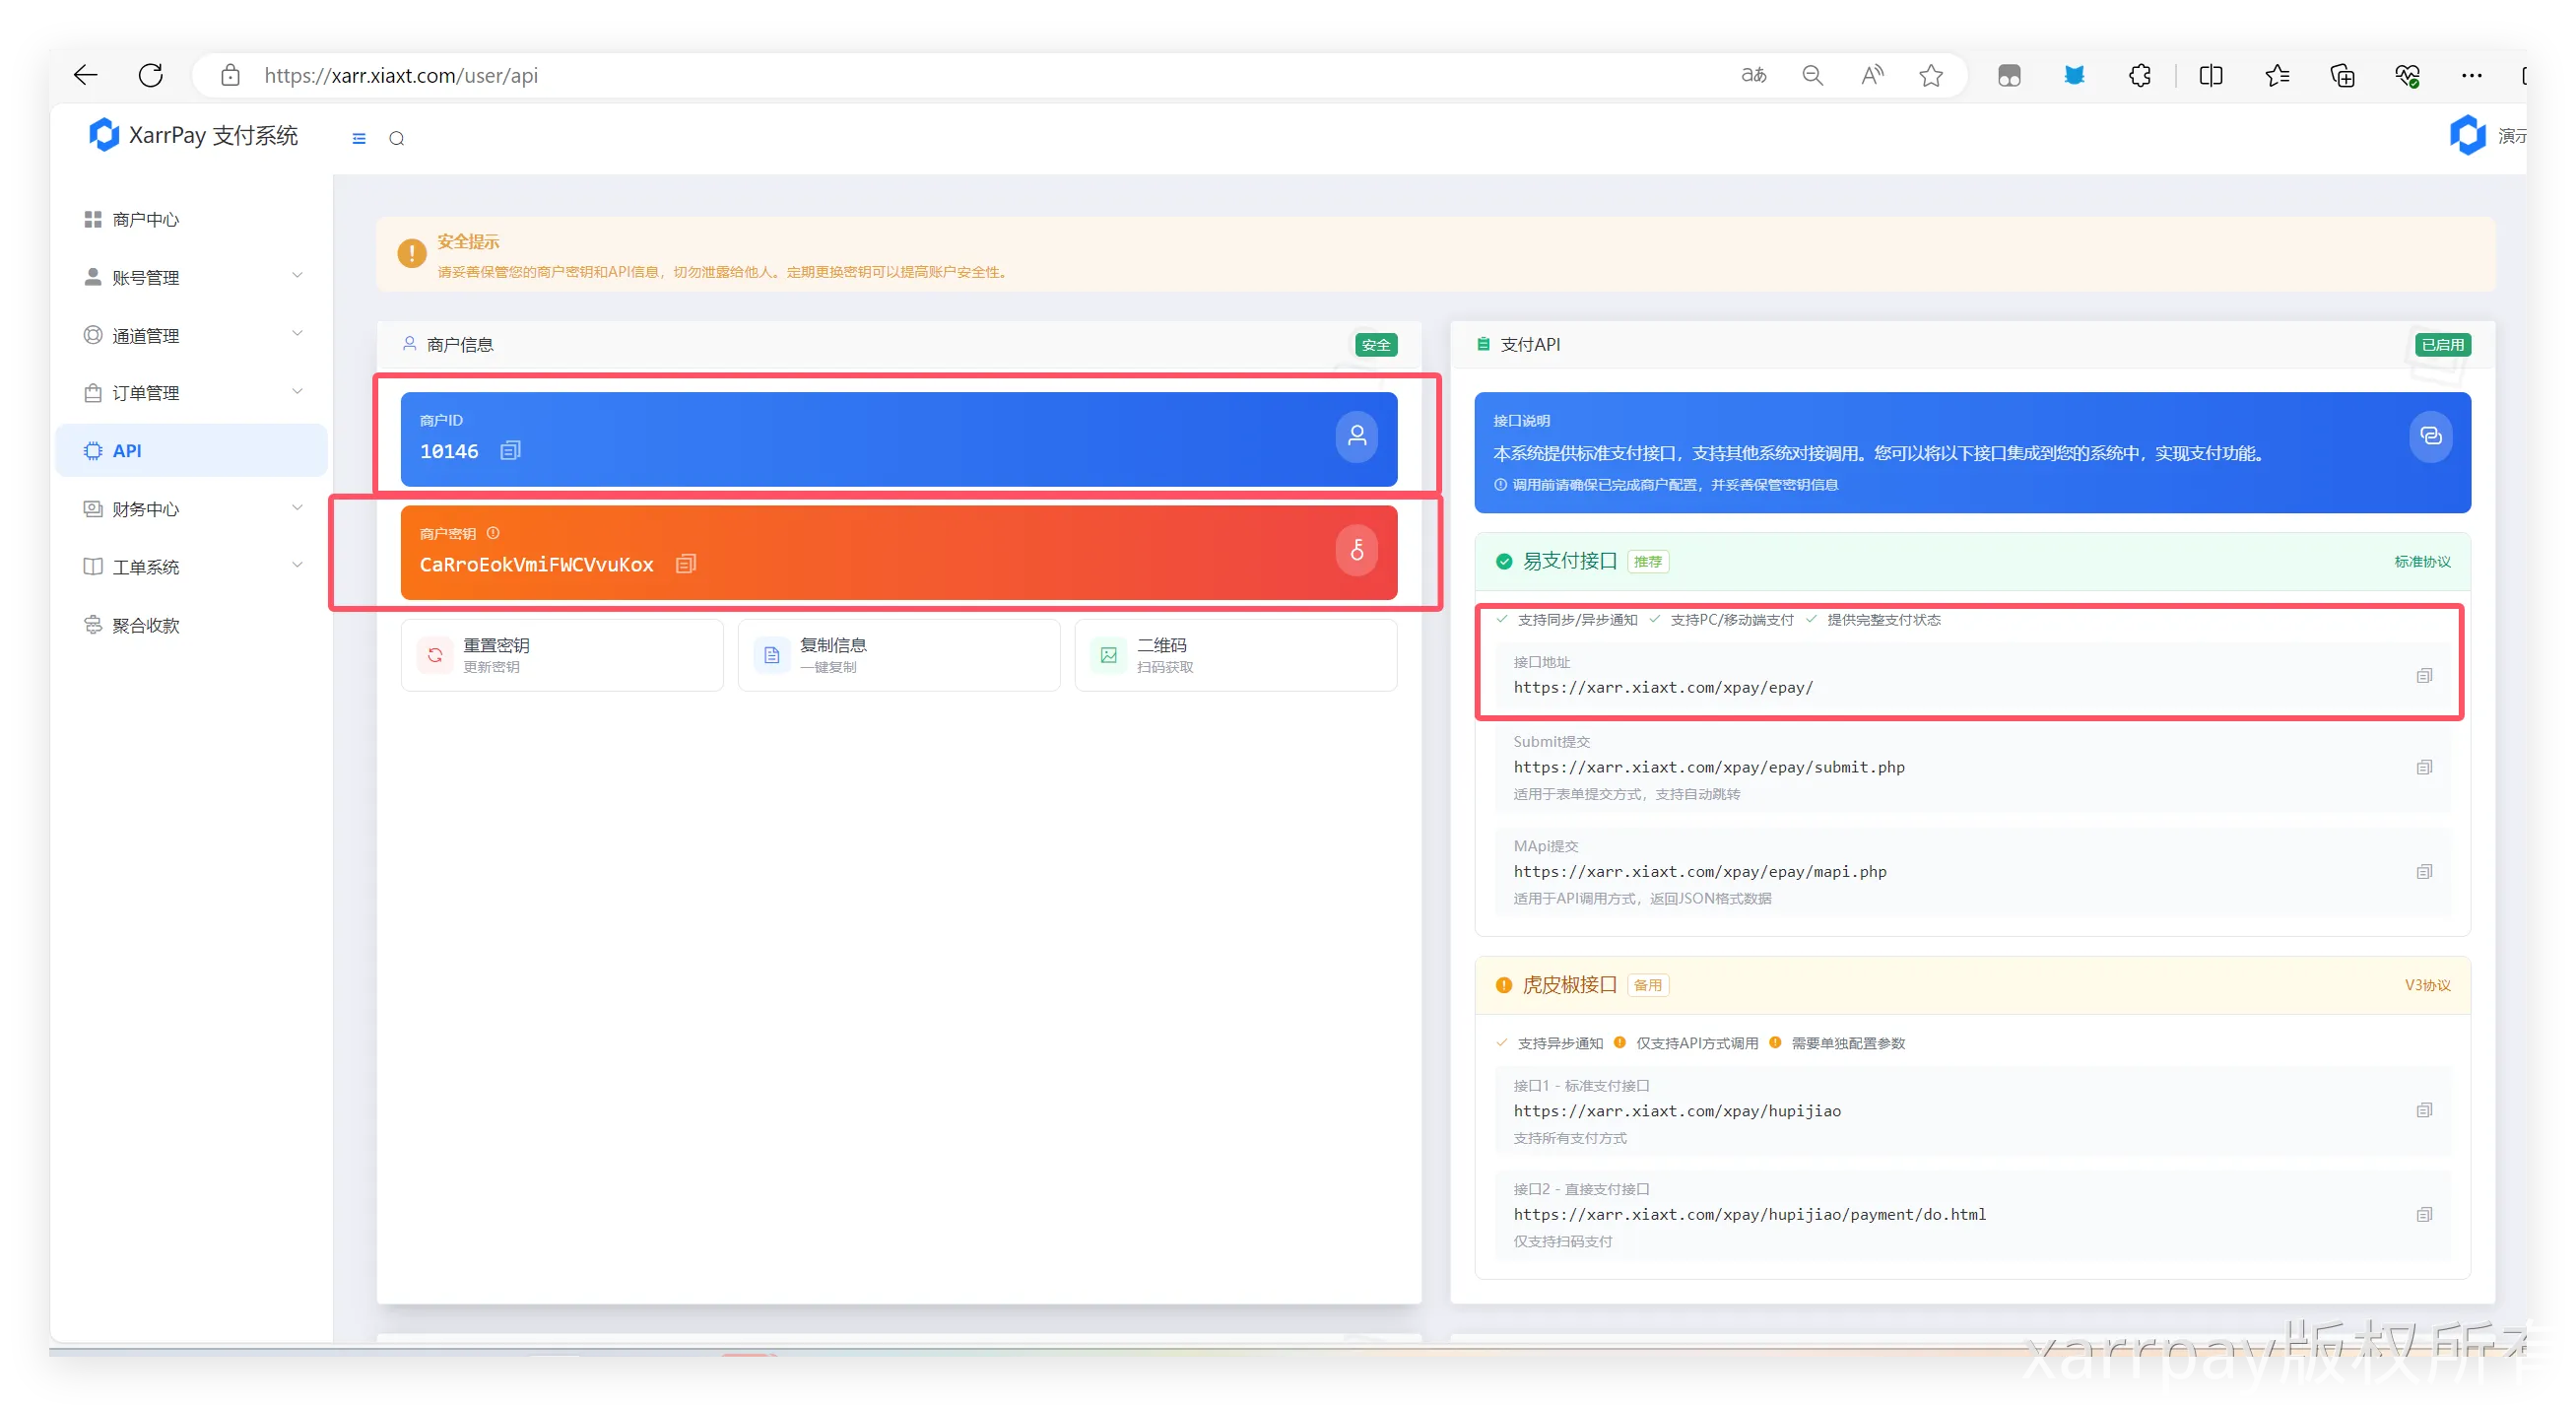Open the 二维码 scan code card
Viewport: 2576px width, 1406px height.
1235,655
